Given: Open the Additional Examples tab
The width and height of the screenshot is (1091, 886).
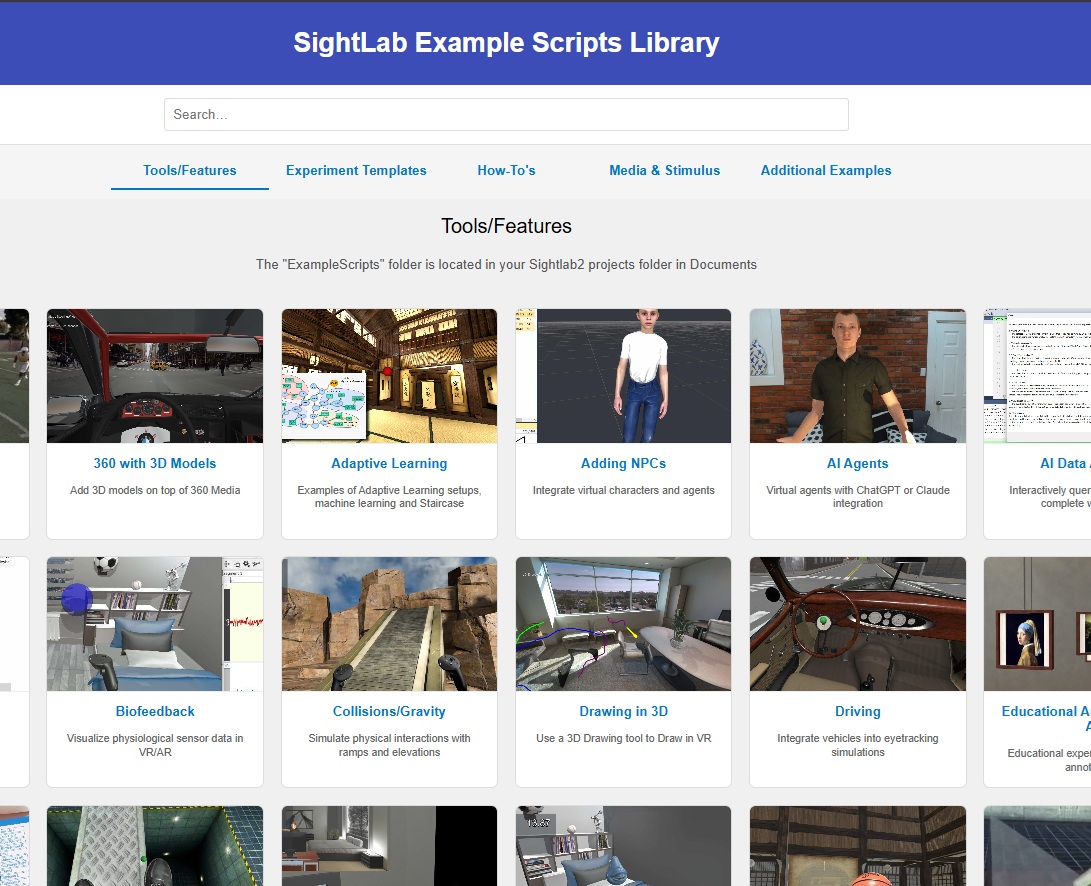Looking at the screenshot, I should pyautogui.click(x=826, y=171).
